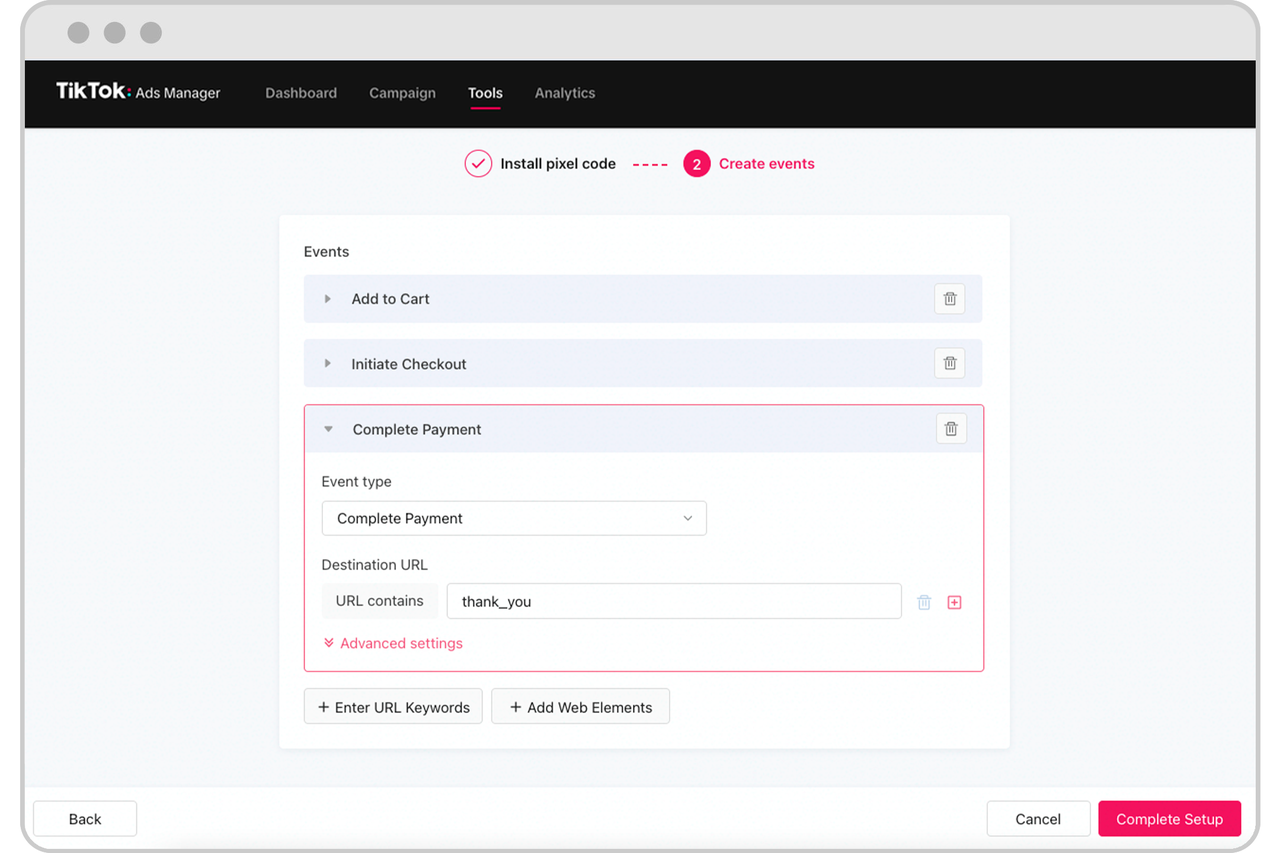
Task: Delete the Add to Cart event
Action: pyautogui.click(x=949, y=299)
